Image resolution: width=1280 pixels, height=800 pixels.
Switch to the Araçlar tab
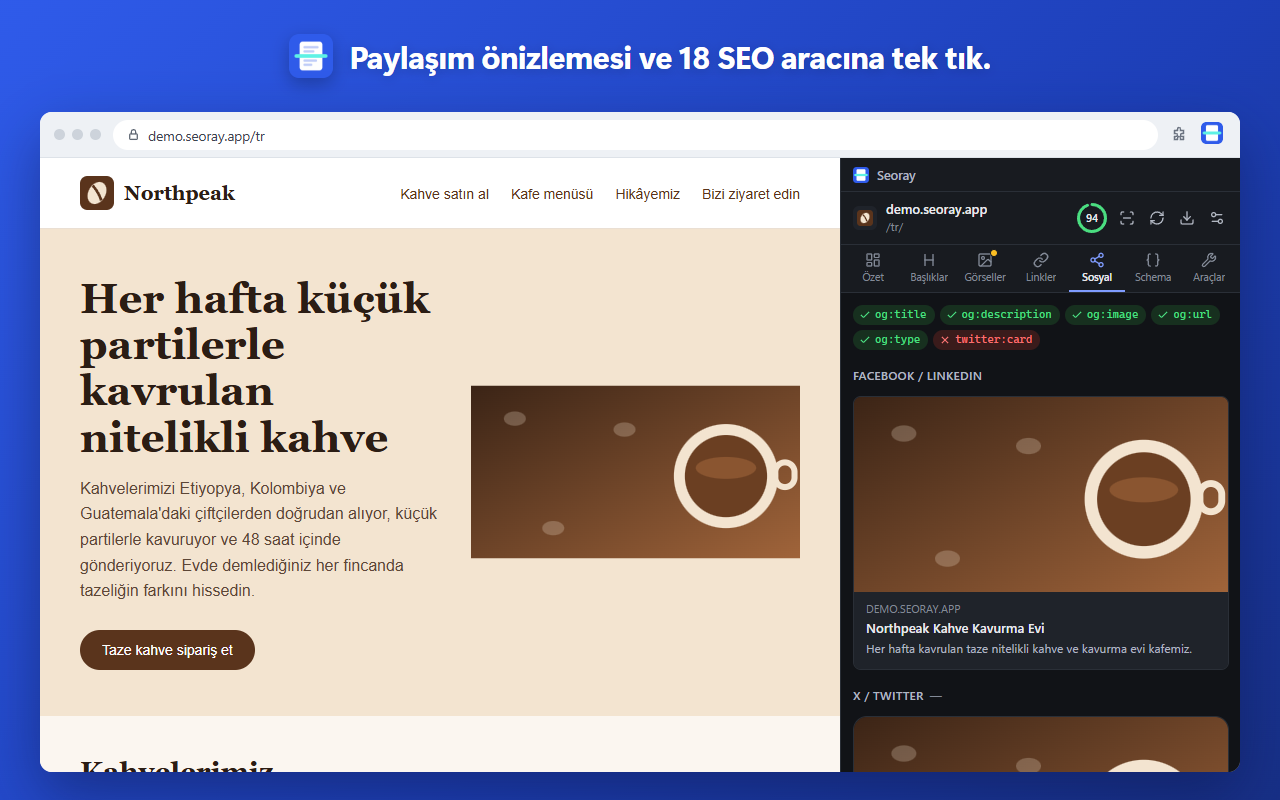(x=1209, y=268)
